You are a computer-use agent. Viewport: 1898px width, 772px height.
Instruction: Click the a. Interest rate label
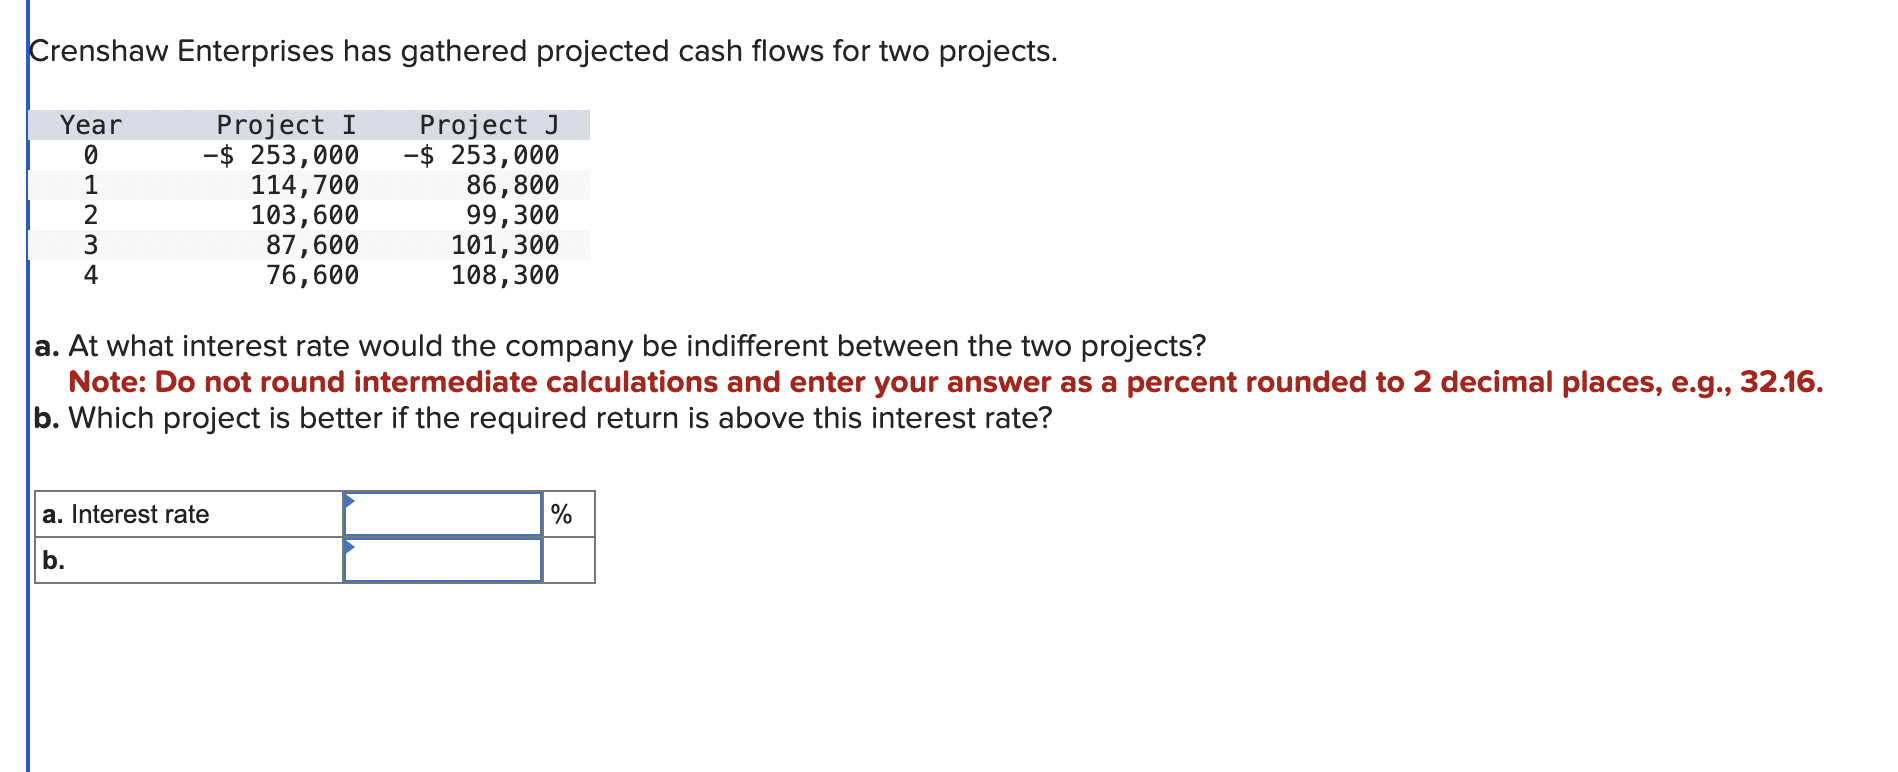[x=126, y=513]
